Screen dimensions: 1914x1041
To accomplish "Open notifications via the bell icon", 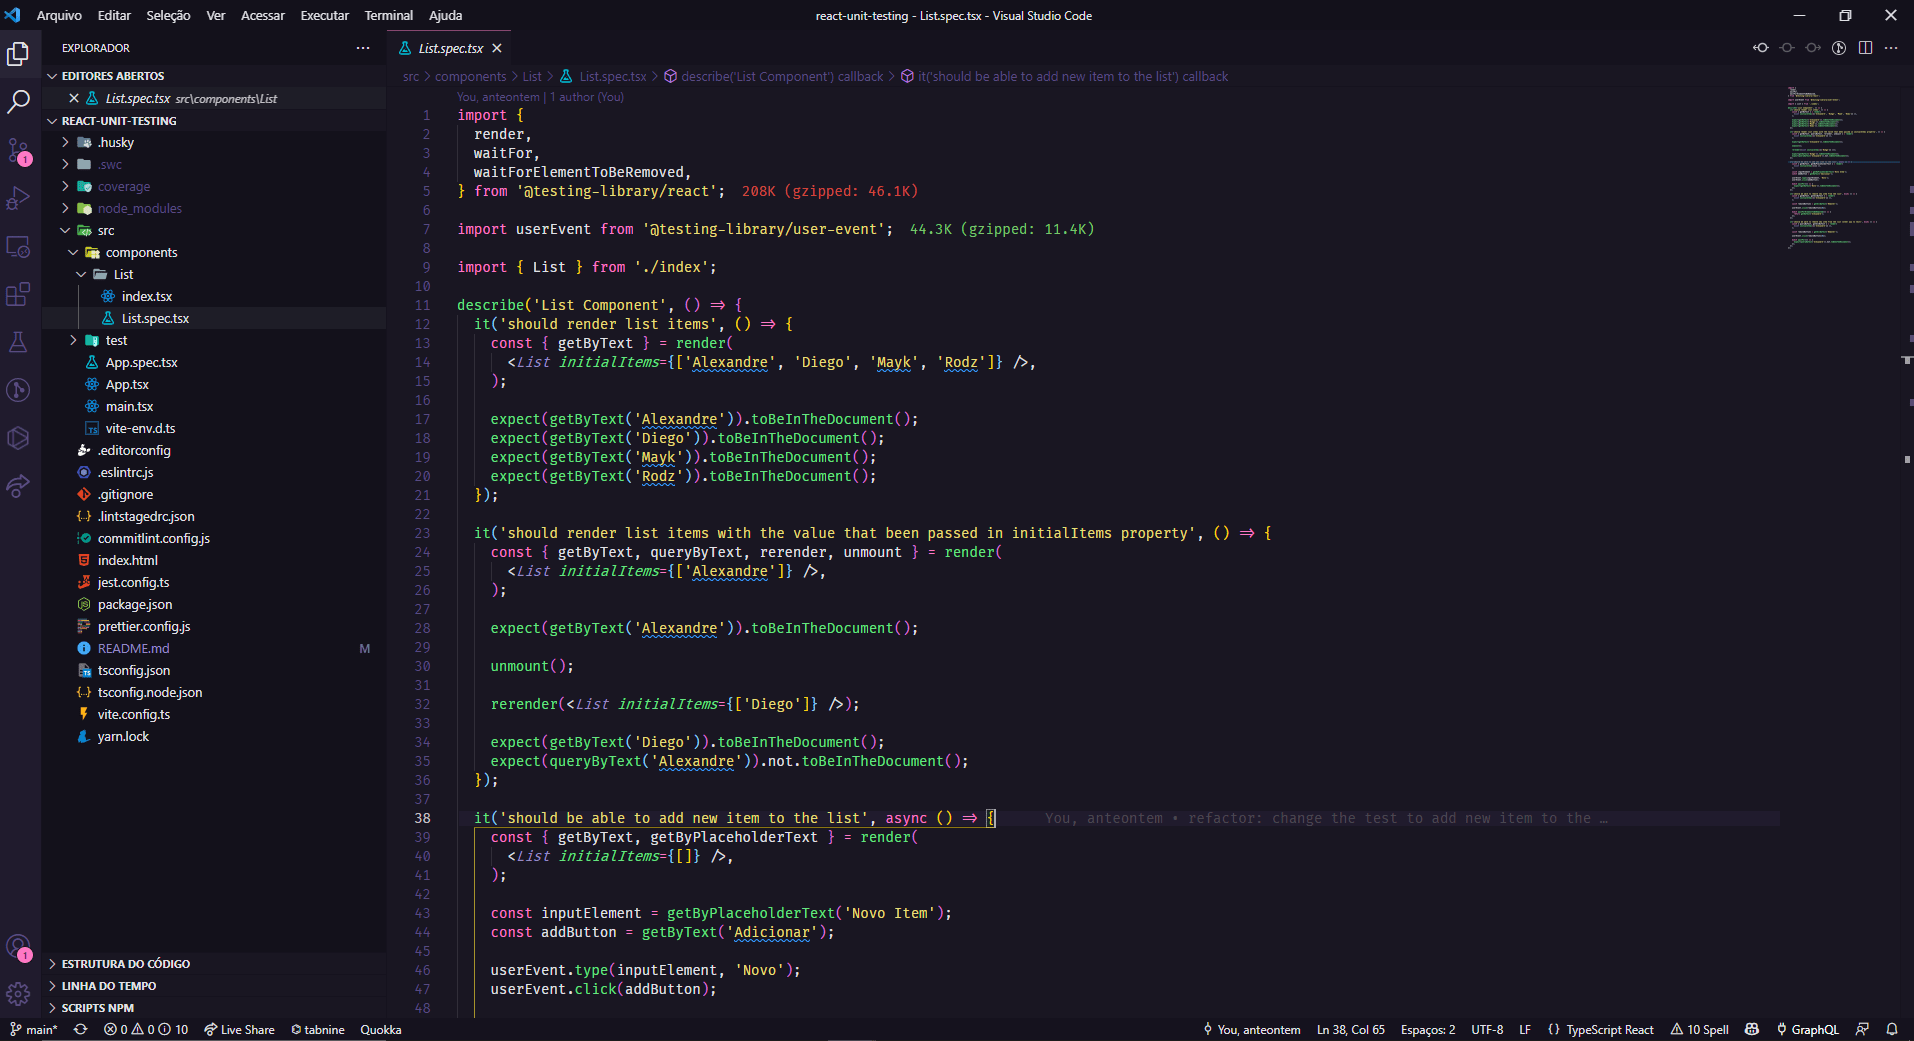I will 1893,1029.
